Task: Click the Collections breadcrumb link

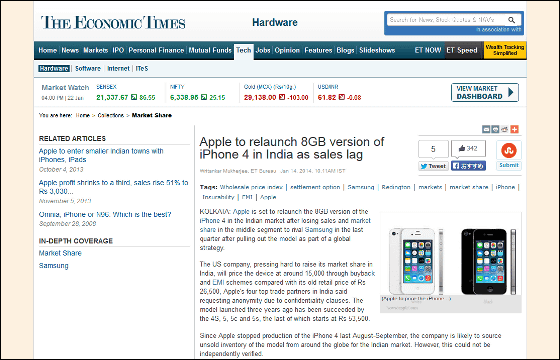Action: tap(111, 115)
